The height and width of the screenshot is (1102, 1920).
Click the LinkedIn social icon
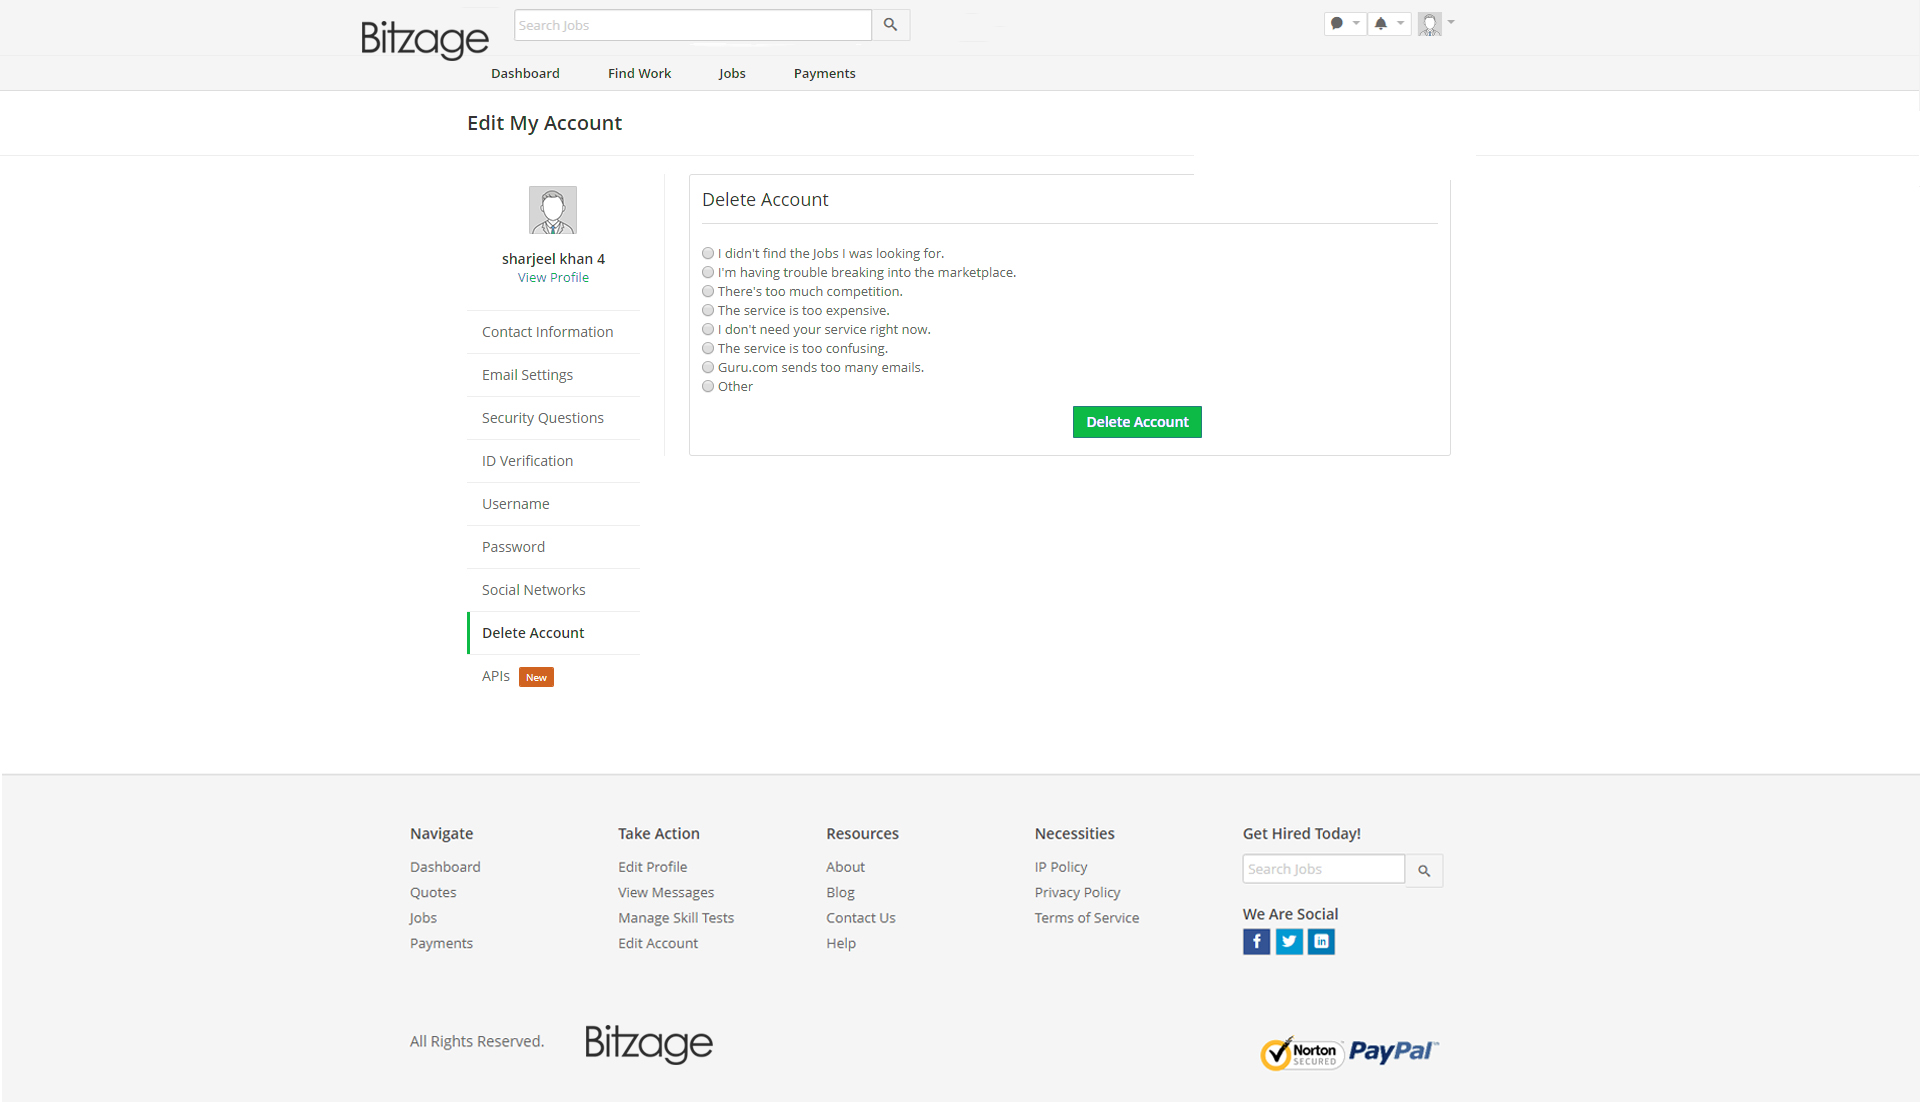(x=1321, y=941)
